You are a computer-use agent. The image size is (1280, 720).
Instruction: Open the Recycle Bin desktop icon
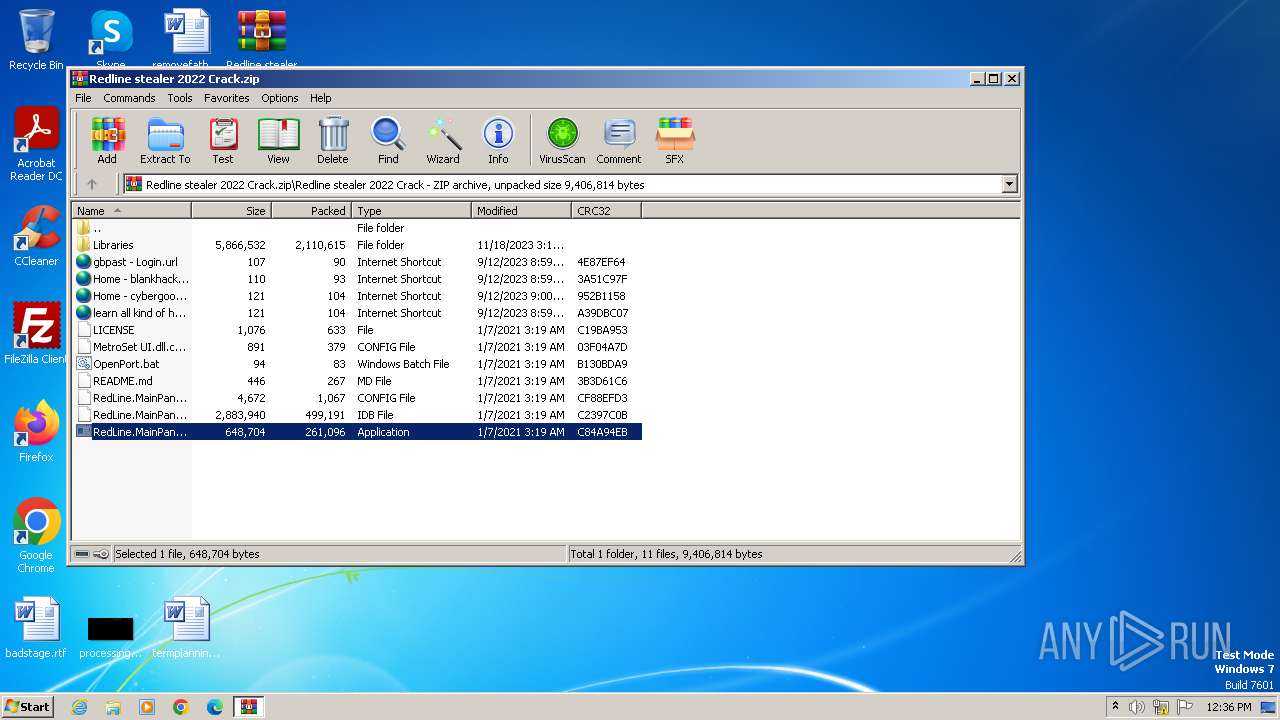tap(36, 40)
